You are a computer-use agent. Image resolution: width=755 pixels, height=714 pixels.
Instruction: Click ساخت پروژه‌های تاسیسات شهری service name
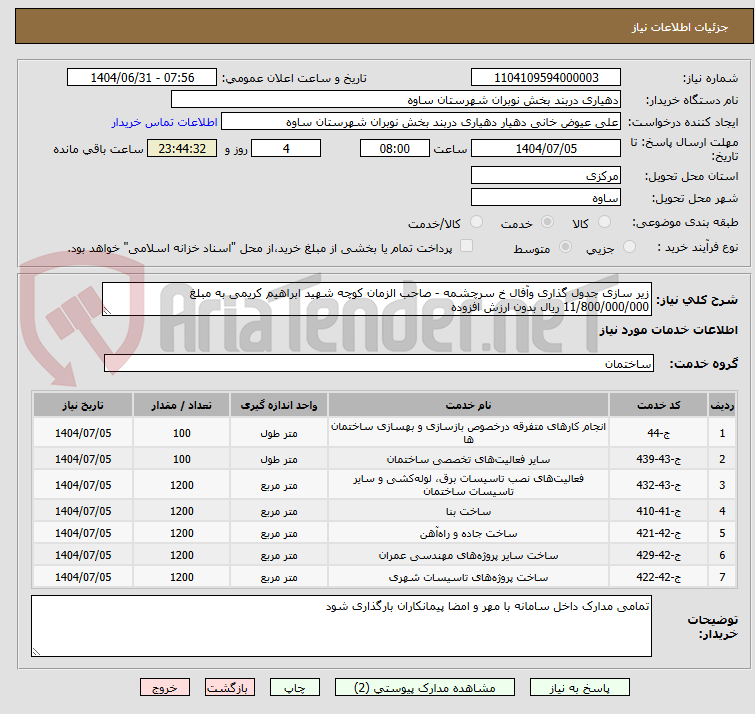tap(469, 577)
